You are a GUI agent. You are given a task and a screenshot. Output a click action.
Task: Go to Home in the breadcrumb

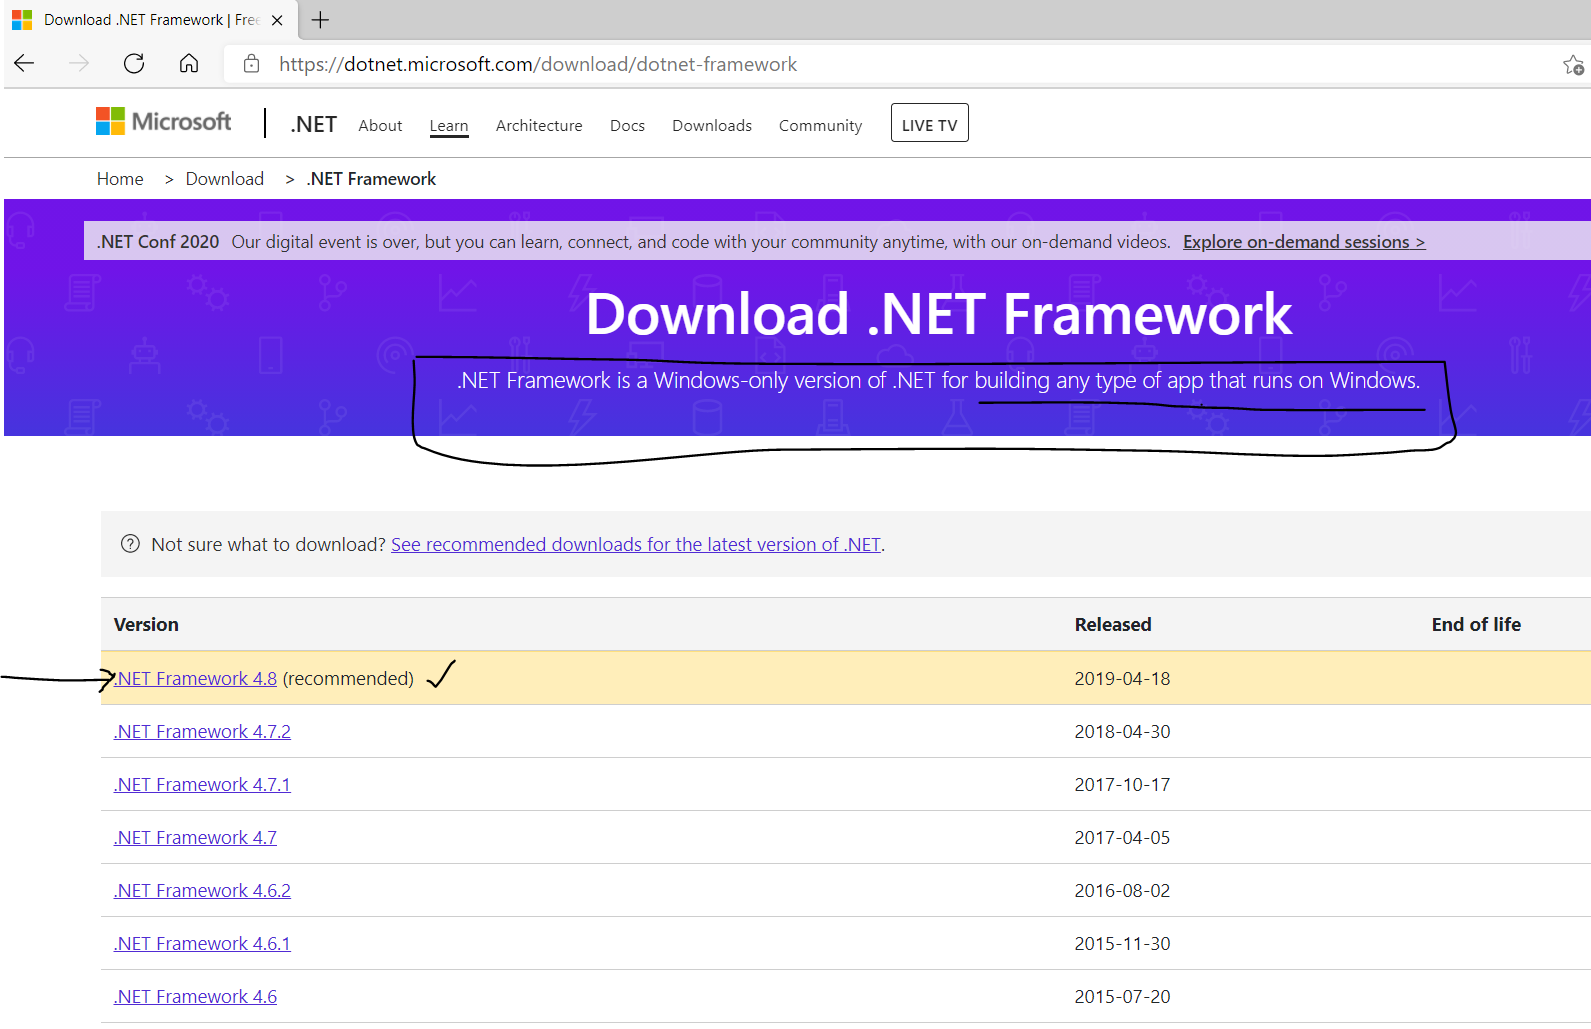click(120, 179)
